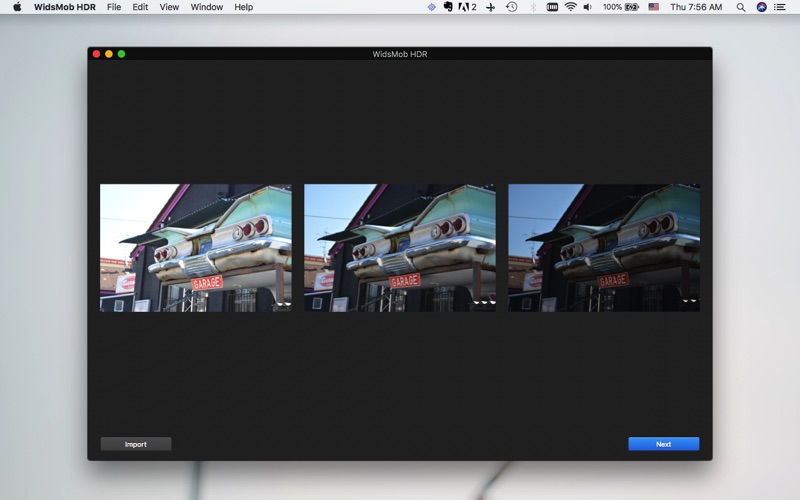Open the Edit menu

point(140,7)
